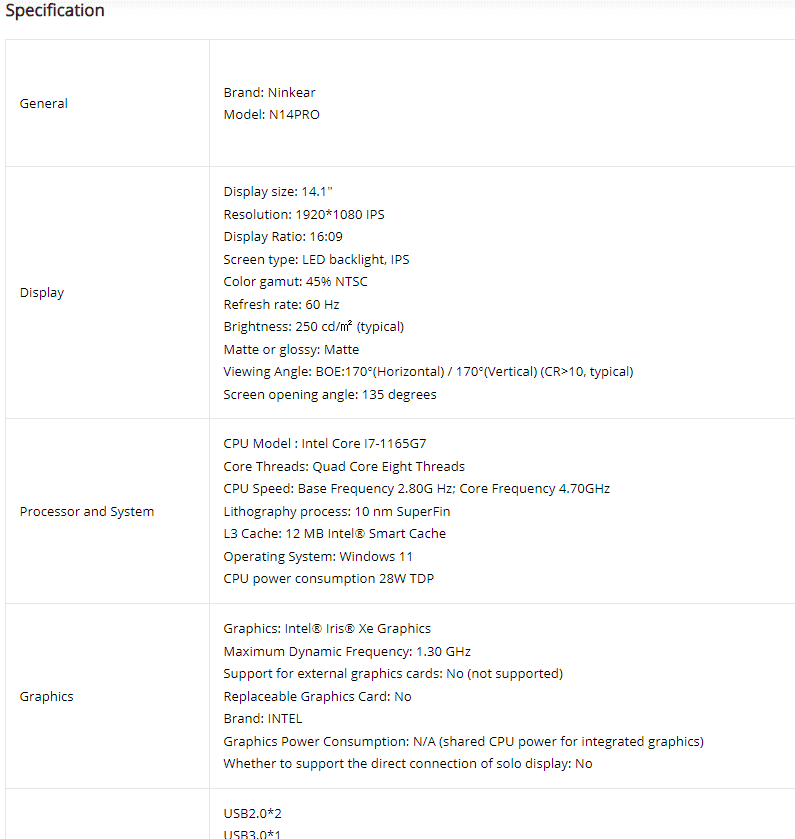Click the Specification heading
This screenshot has width=795, height=839.
[x=55, y=10]
